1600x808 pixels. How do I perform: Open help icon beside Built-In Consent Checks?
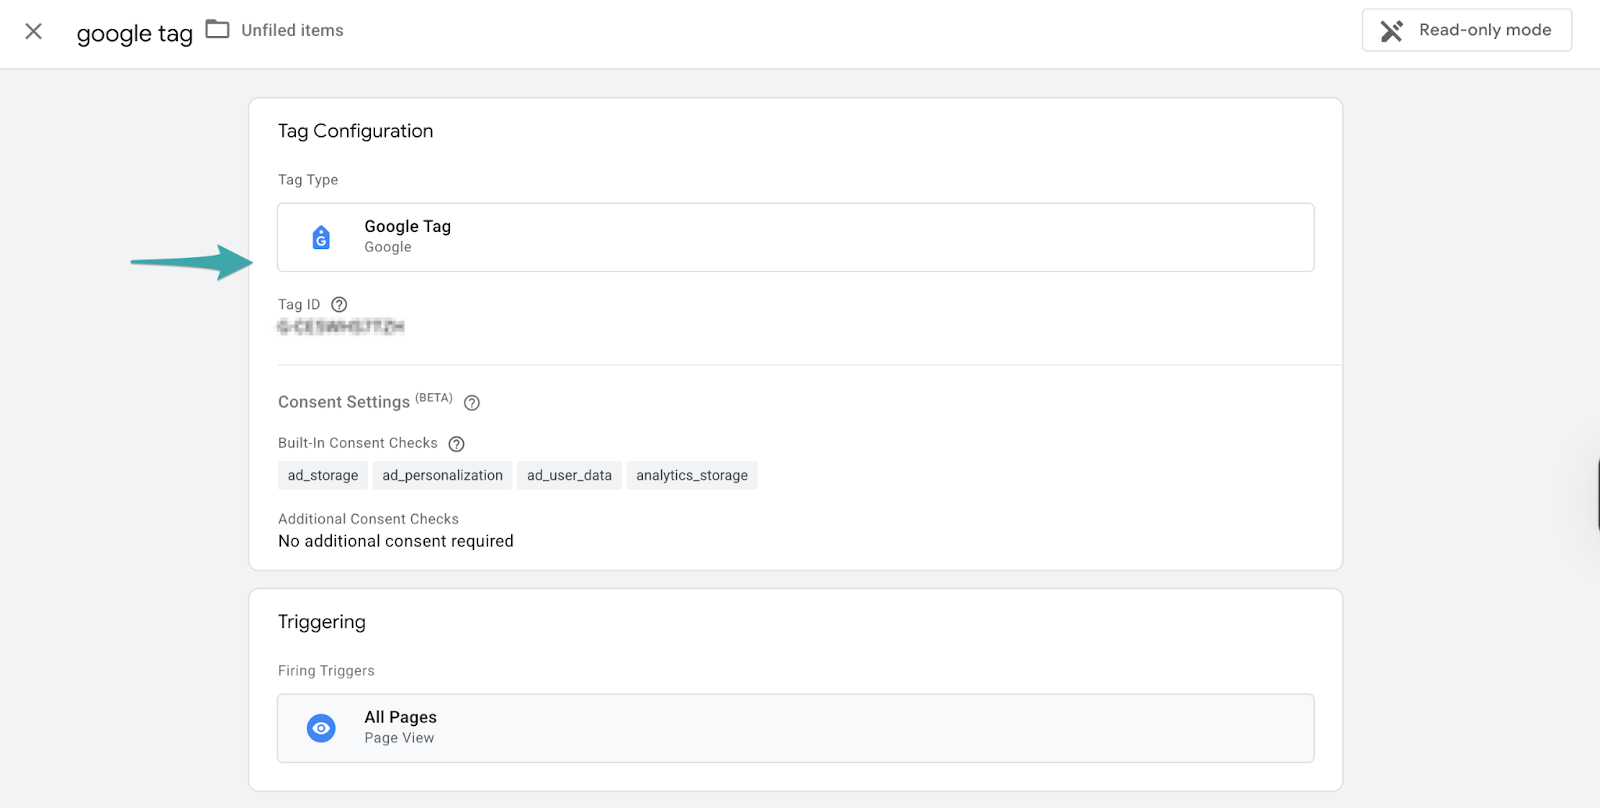456,444
